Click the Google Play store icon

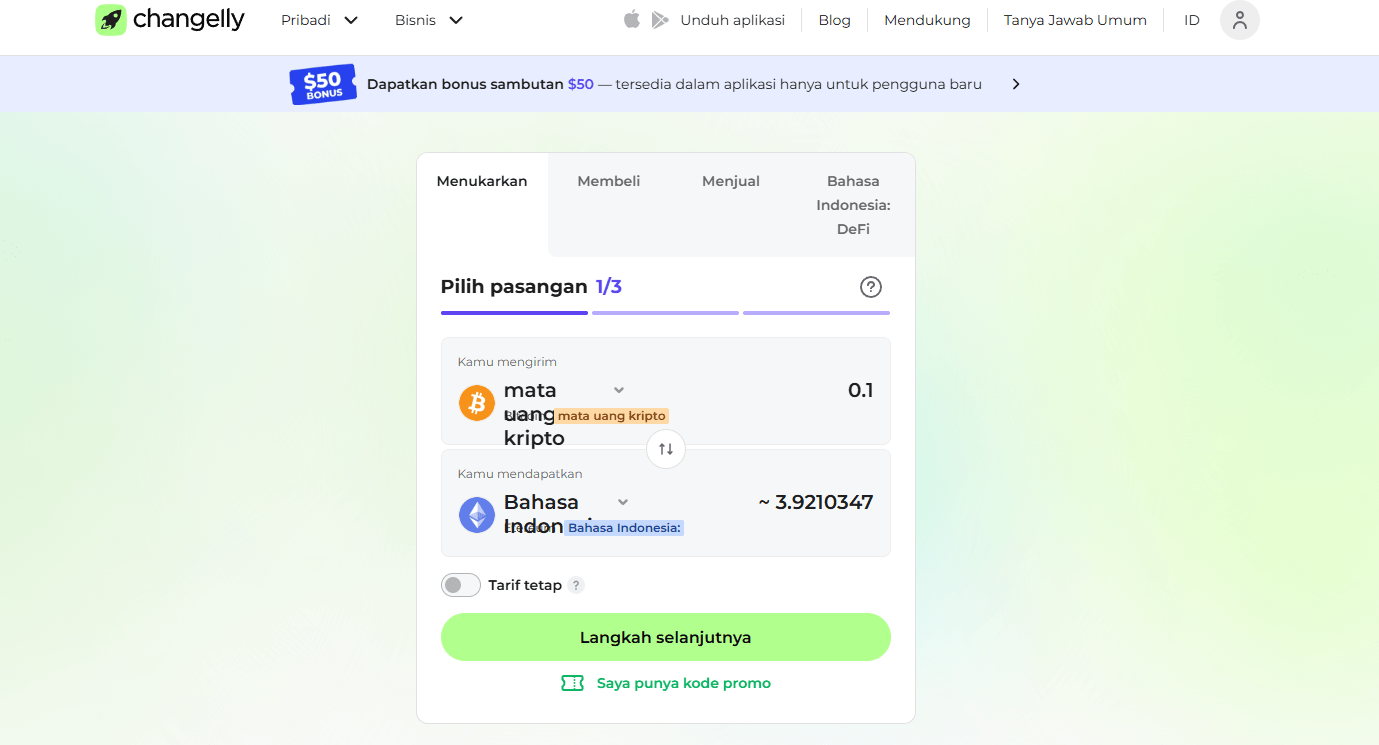pos(660,20)
